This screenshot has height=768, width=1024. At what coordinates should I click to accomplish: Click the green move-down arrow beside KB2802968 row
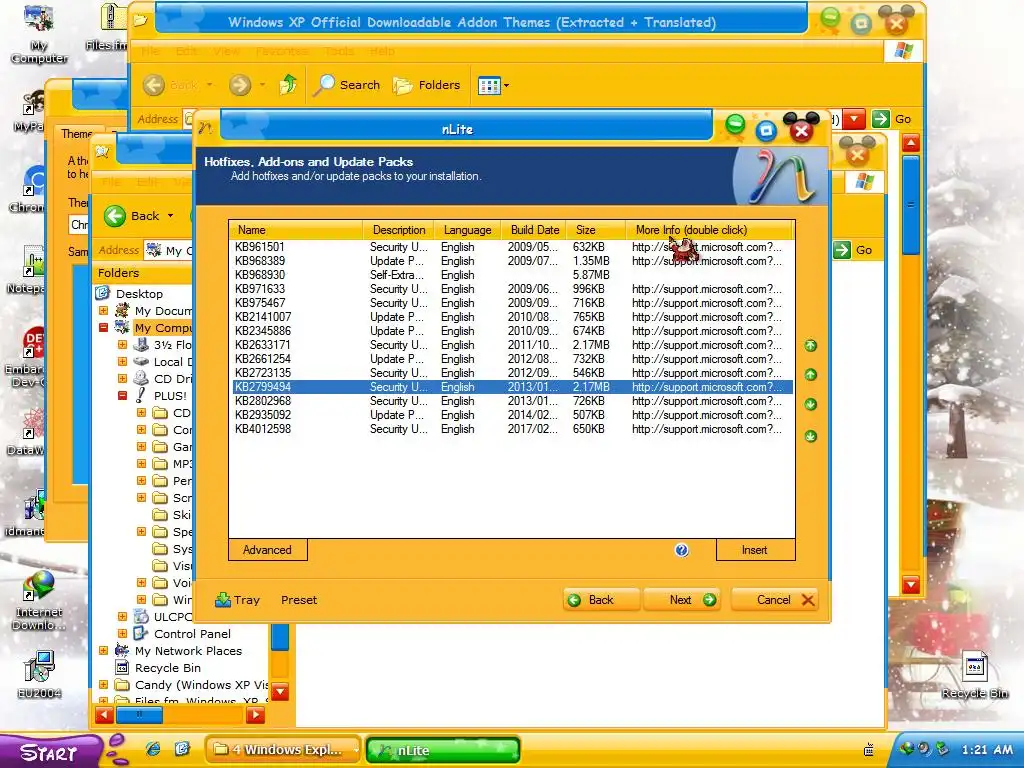(x=810, y=404)
